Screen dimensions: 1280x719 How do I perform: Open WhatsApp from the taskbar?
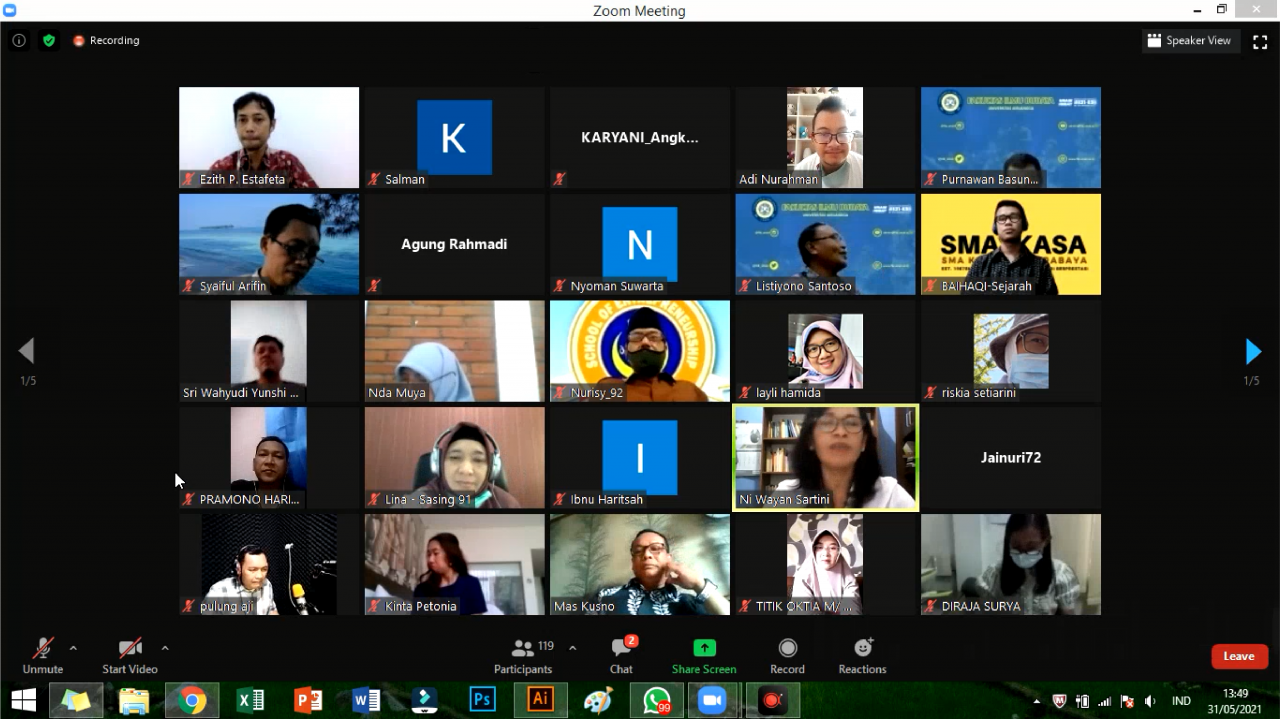click(x=656, y=701)
